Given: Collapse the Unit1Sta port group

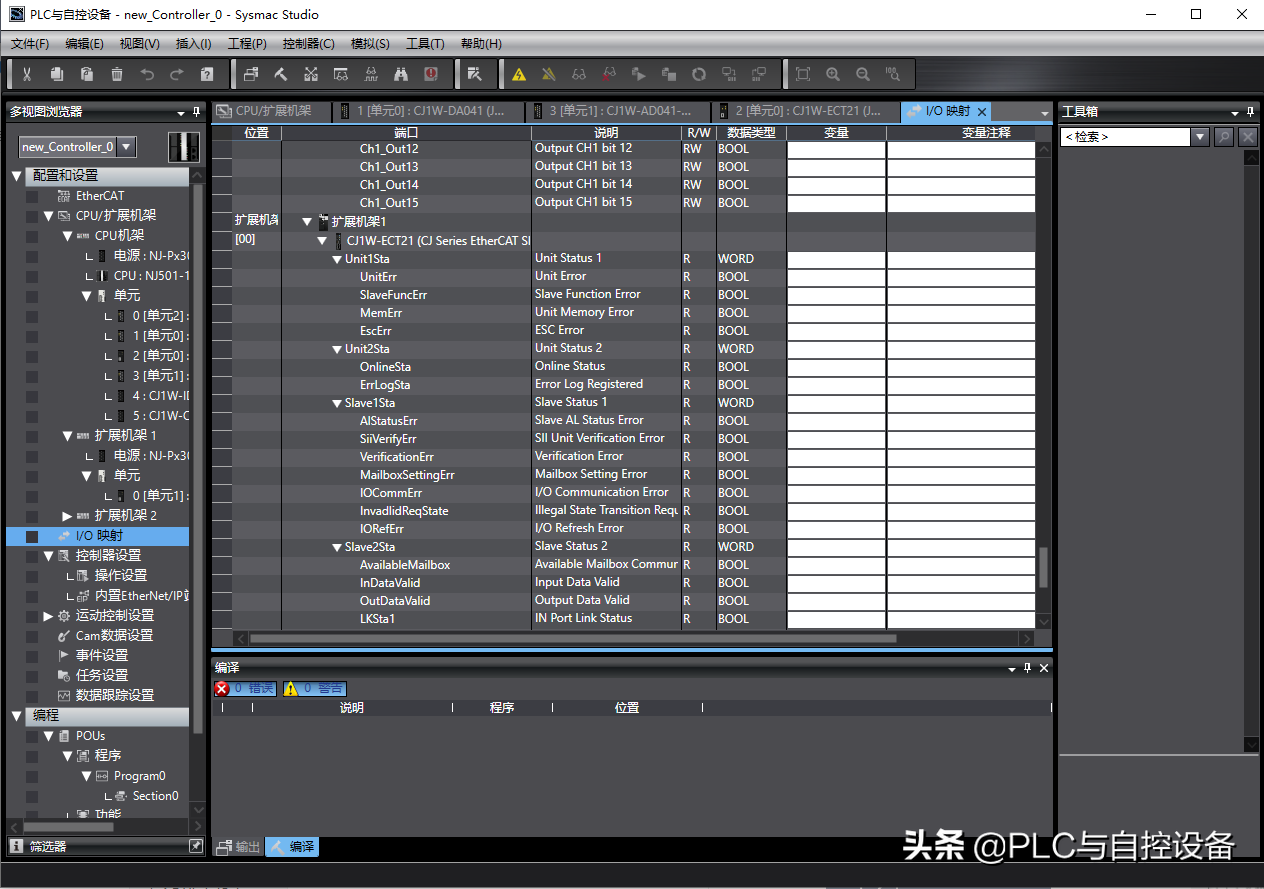Looking at the screenshot, I should pos(338,259).
